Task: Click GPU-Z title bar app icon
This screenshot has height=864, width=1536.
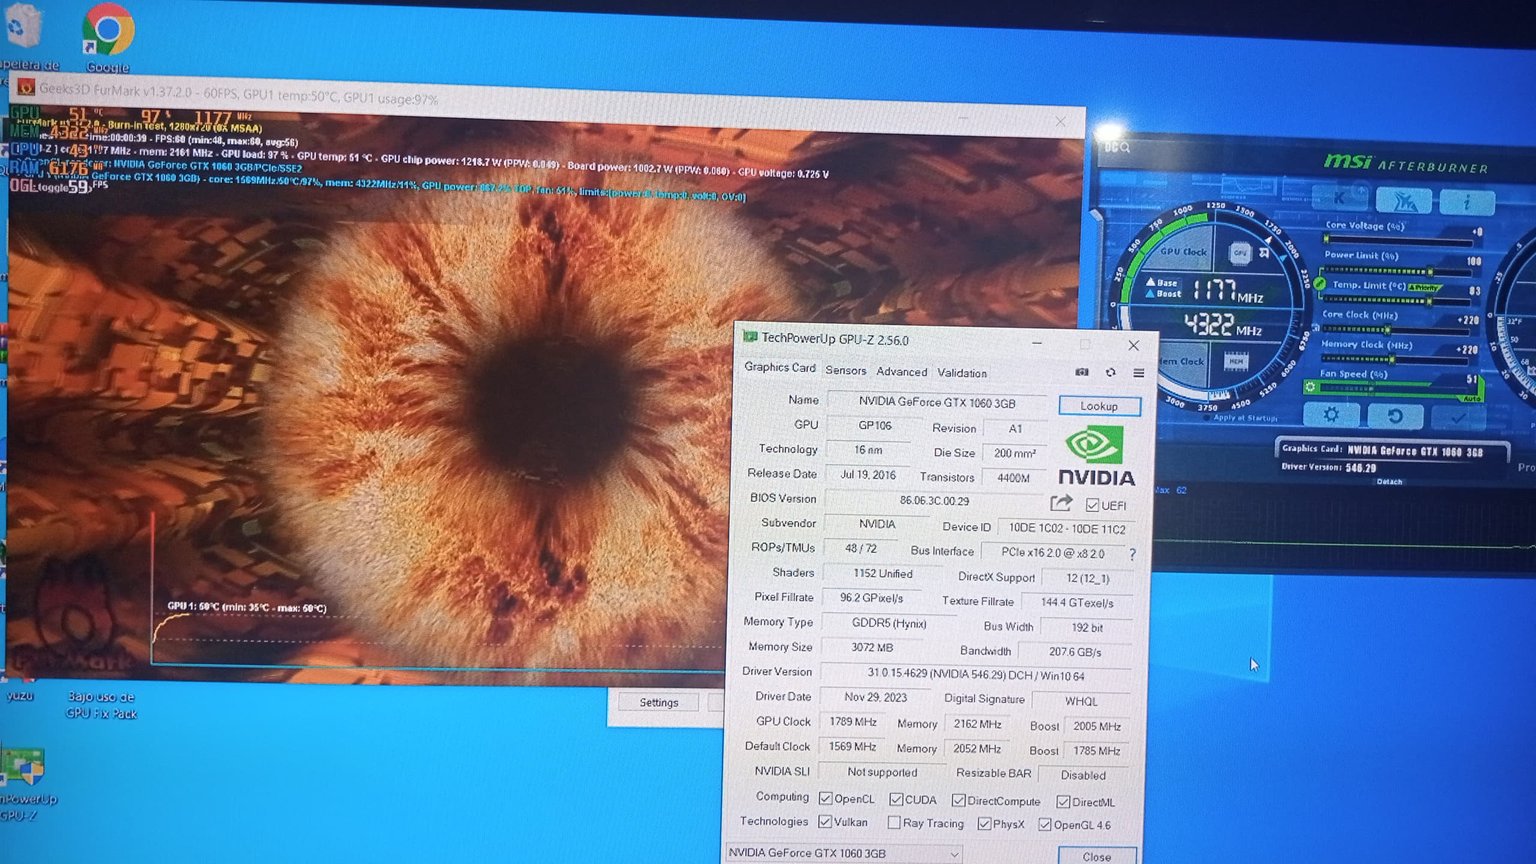Action: click(750, 337)
